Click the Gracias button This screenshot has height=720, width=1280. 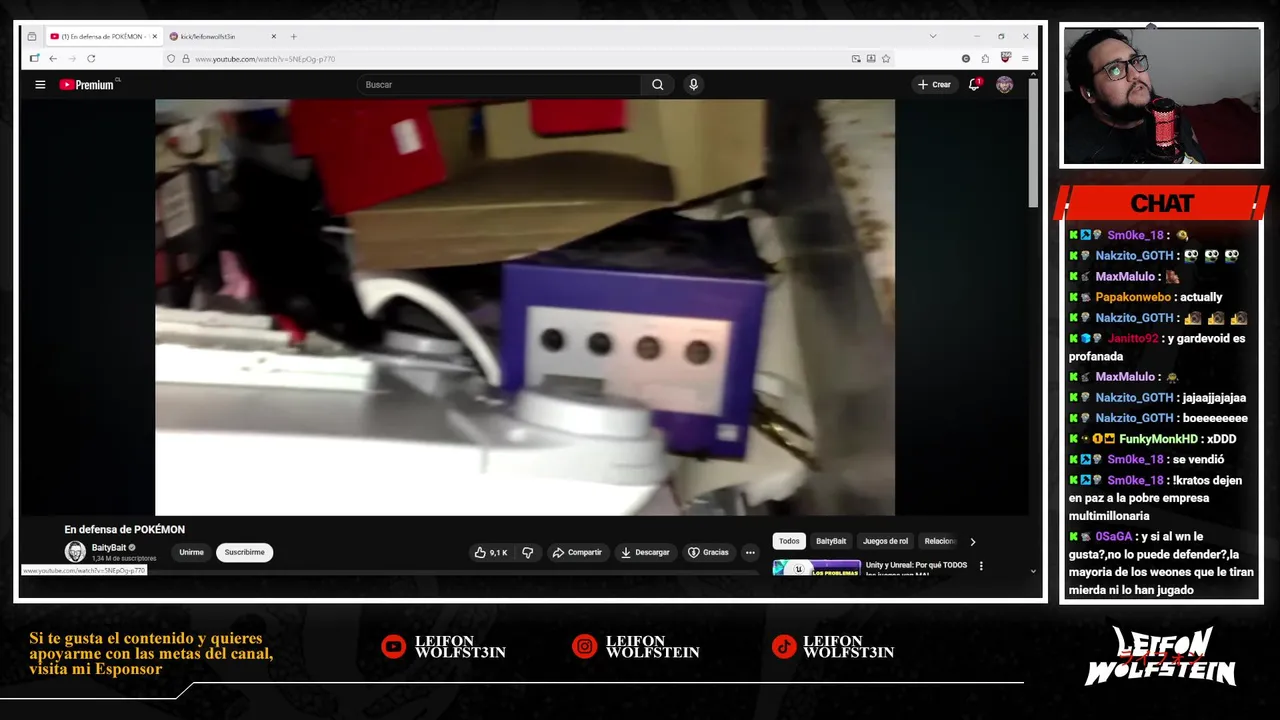pos(708,552)
